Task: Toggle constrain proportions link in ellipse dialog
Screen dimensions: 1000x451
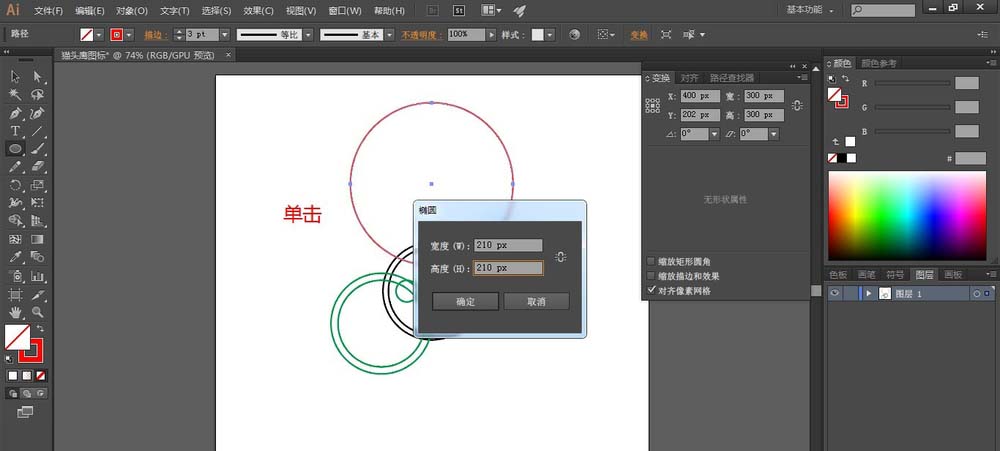Action: (x=561, y=256)
